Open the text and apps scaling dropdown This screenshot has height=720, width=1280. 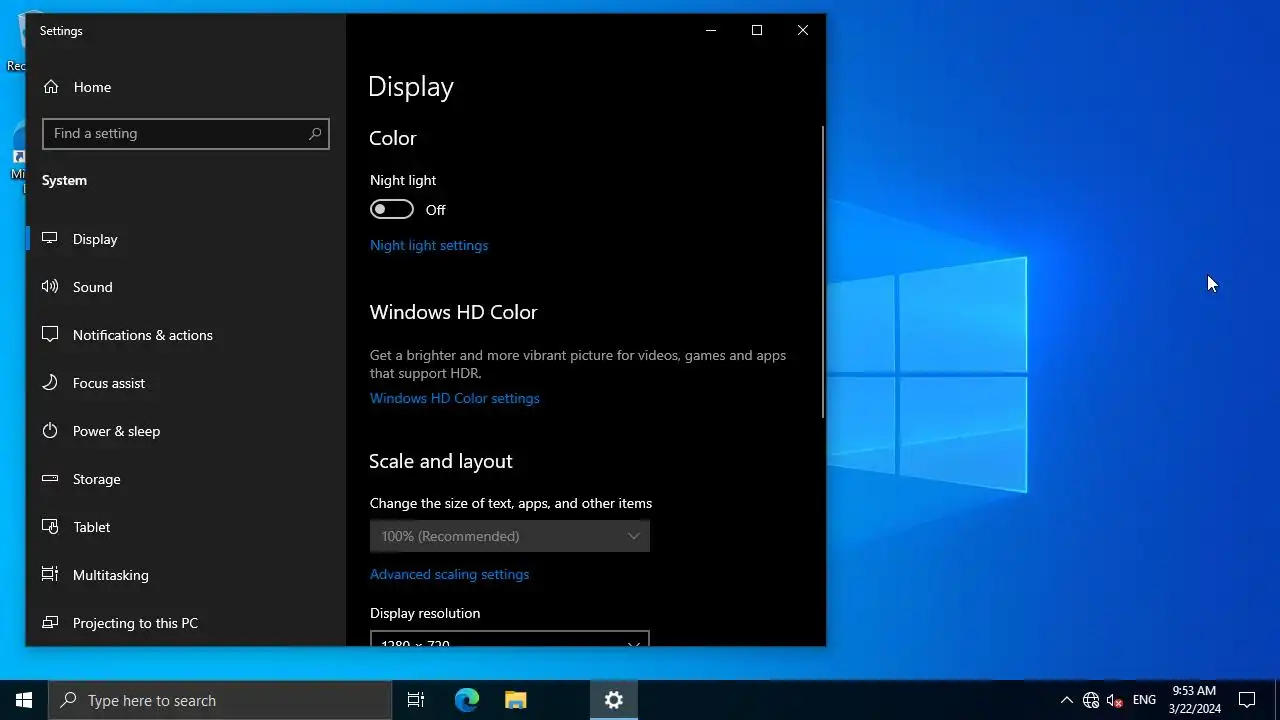510,536
